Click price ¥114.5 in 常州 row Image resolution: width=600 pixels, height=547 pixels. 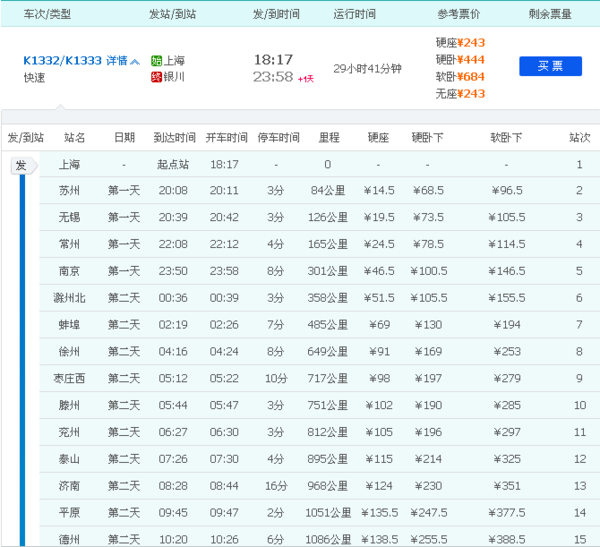[507, 244]
